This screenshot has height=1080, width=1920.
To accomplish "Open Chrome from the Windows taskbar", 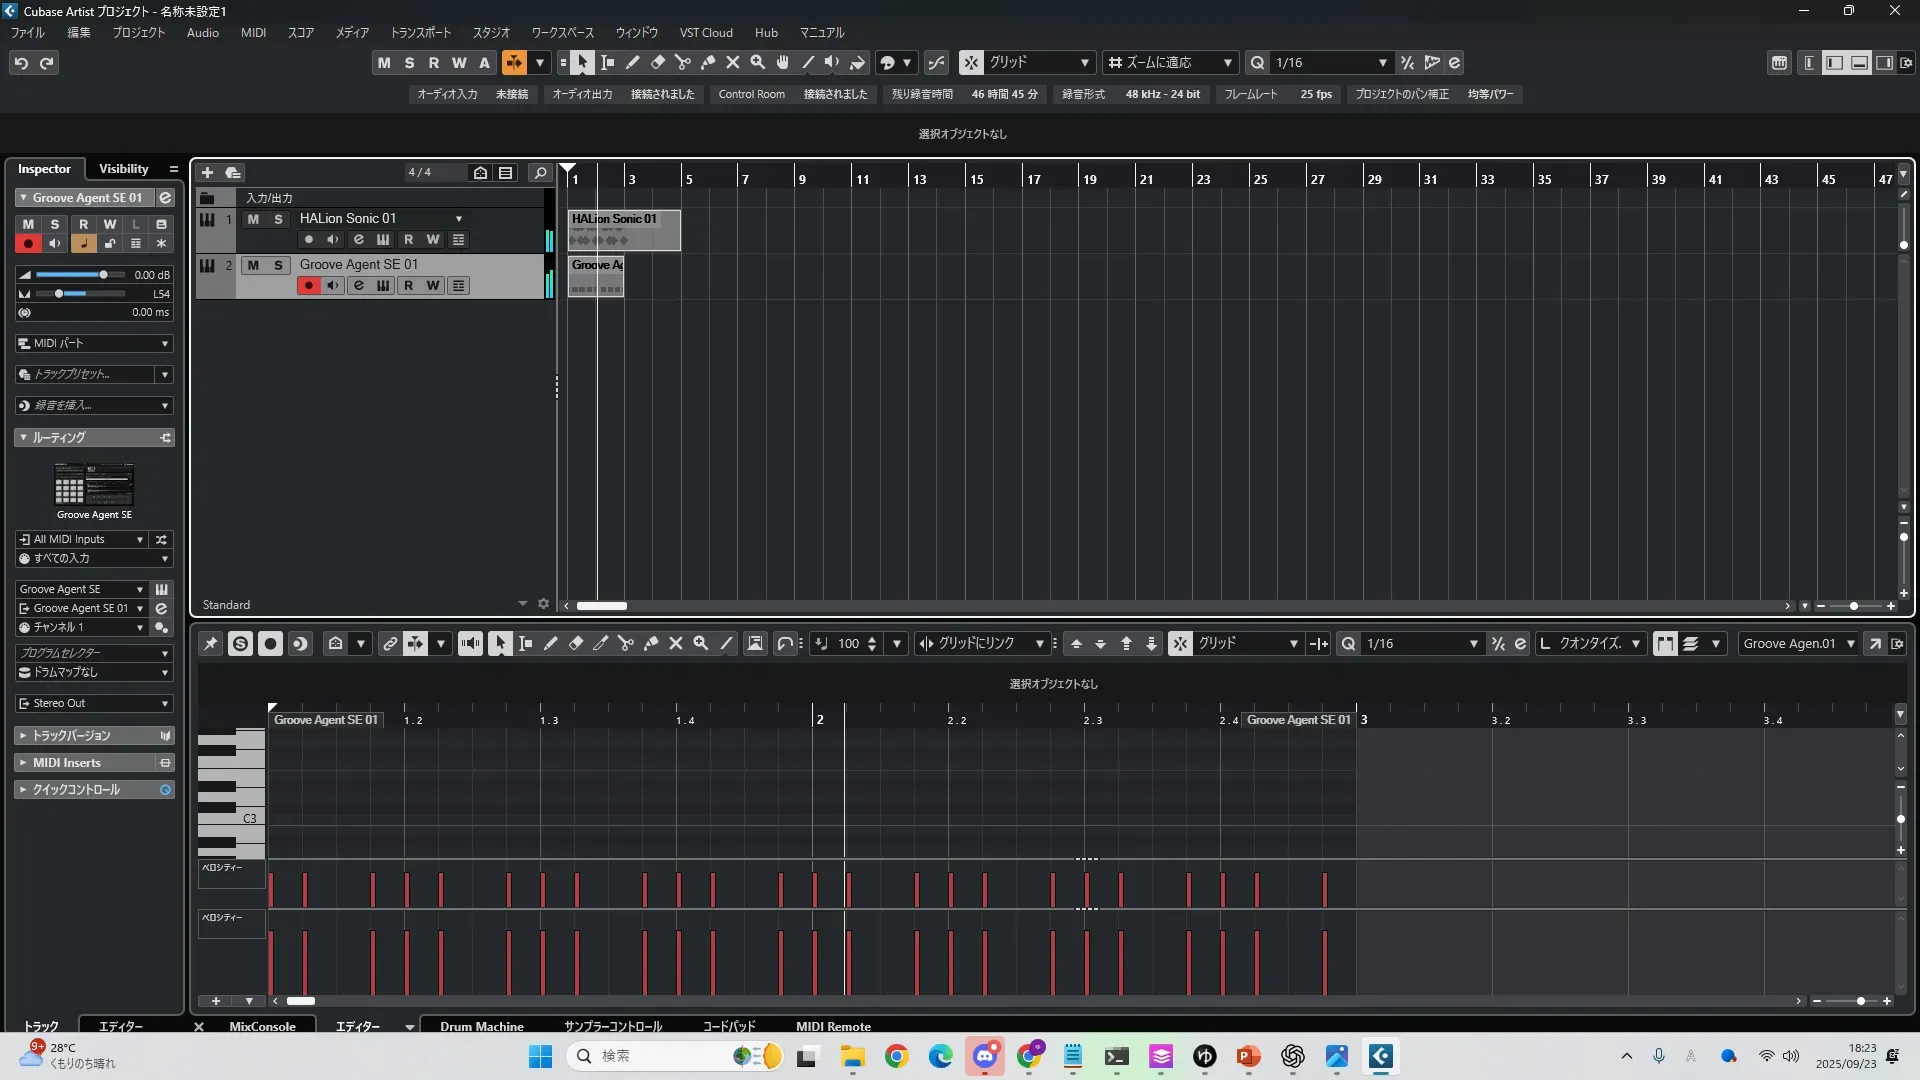I will point(896,1056).
